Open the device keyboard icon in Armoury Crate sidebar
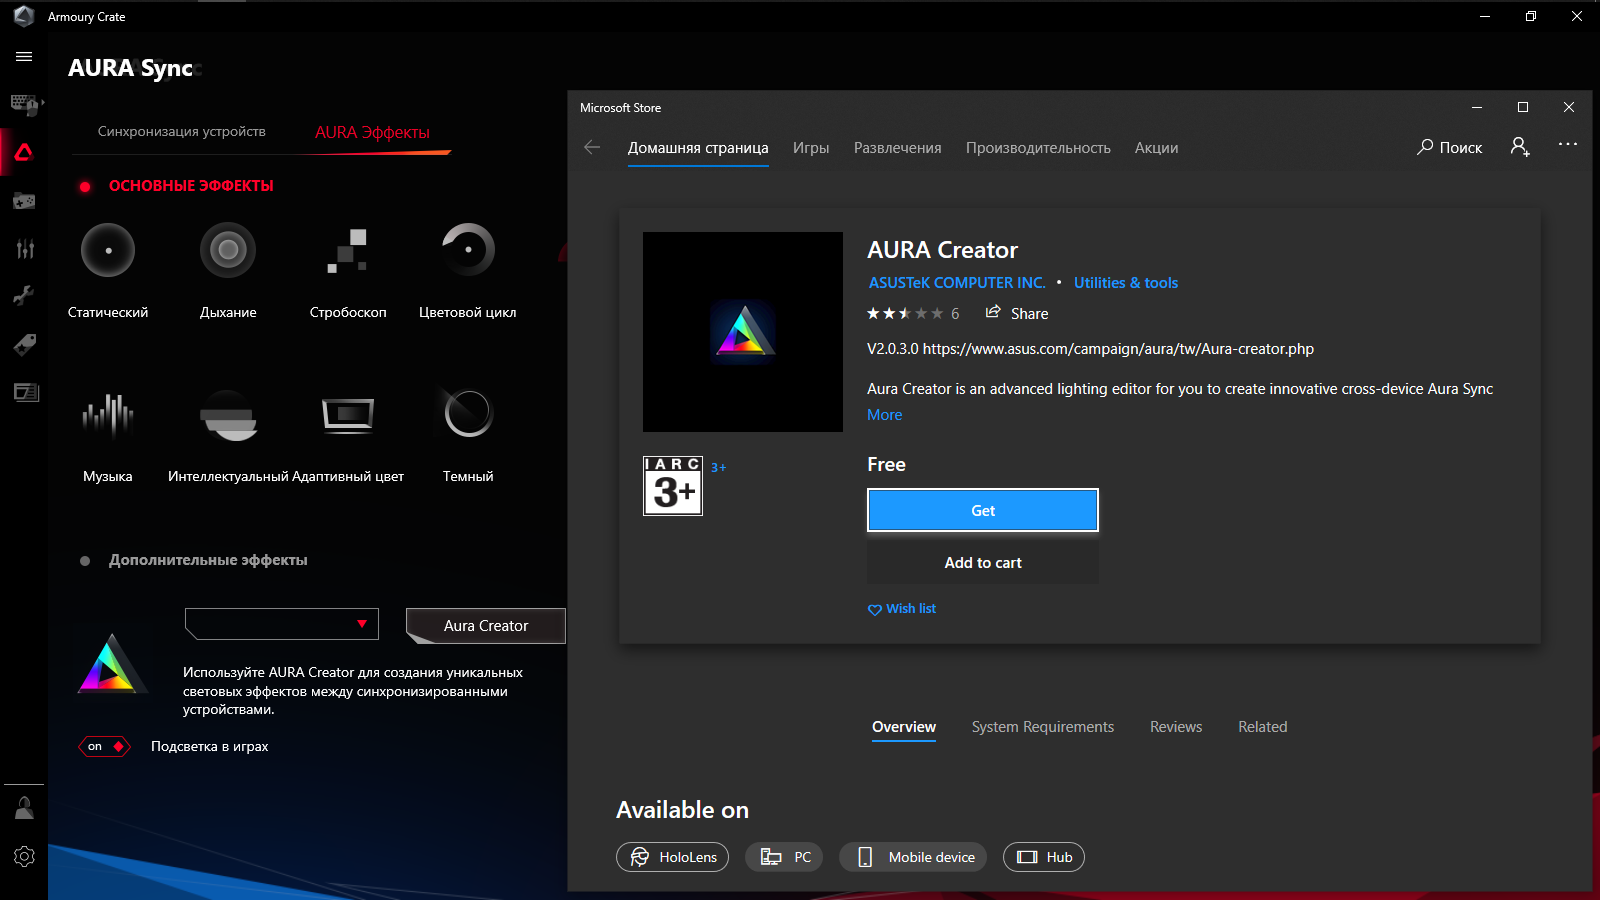The width and height of the screenshot is (1600, 900). (x=24, y=104)
